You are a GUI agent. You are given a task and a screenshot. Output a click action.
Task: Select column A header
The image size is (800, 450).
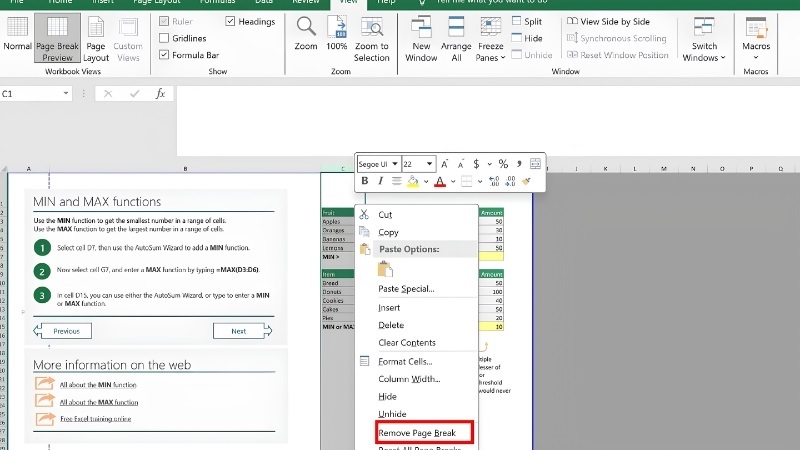pos(29,168)
